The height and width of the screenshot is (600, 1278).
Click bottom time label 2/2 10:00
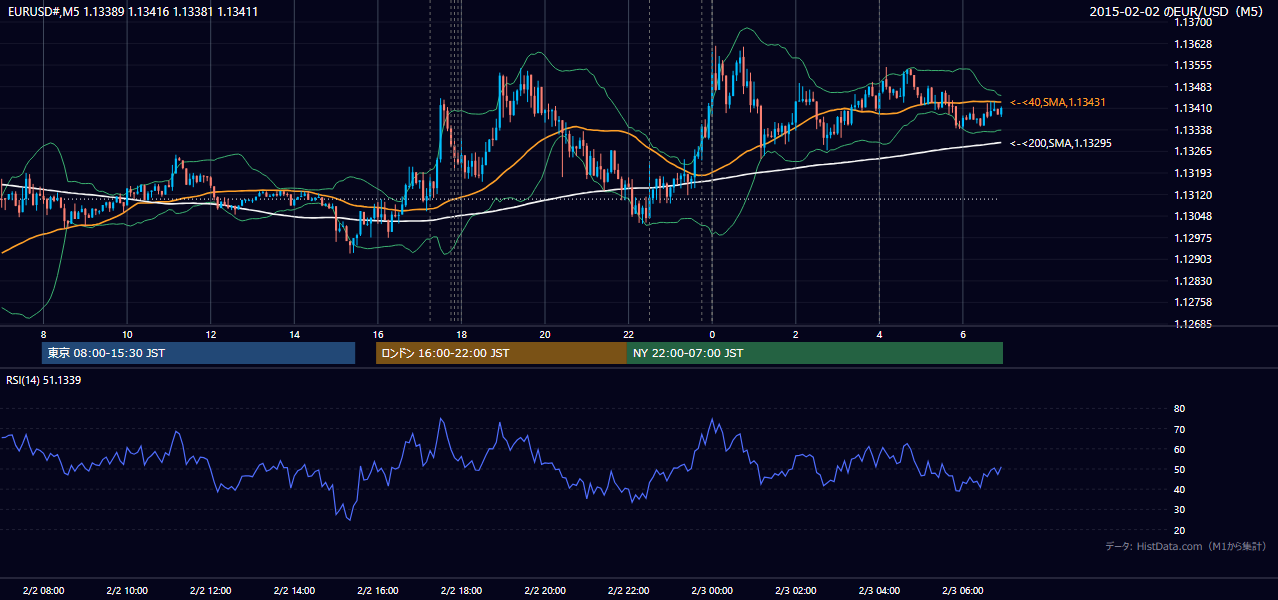tap(127, 590)
